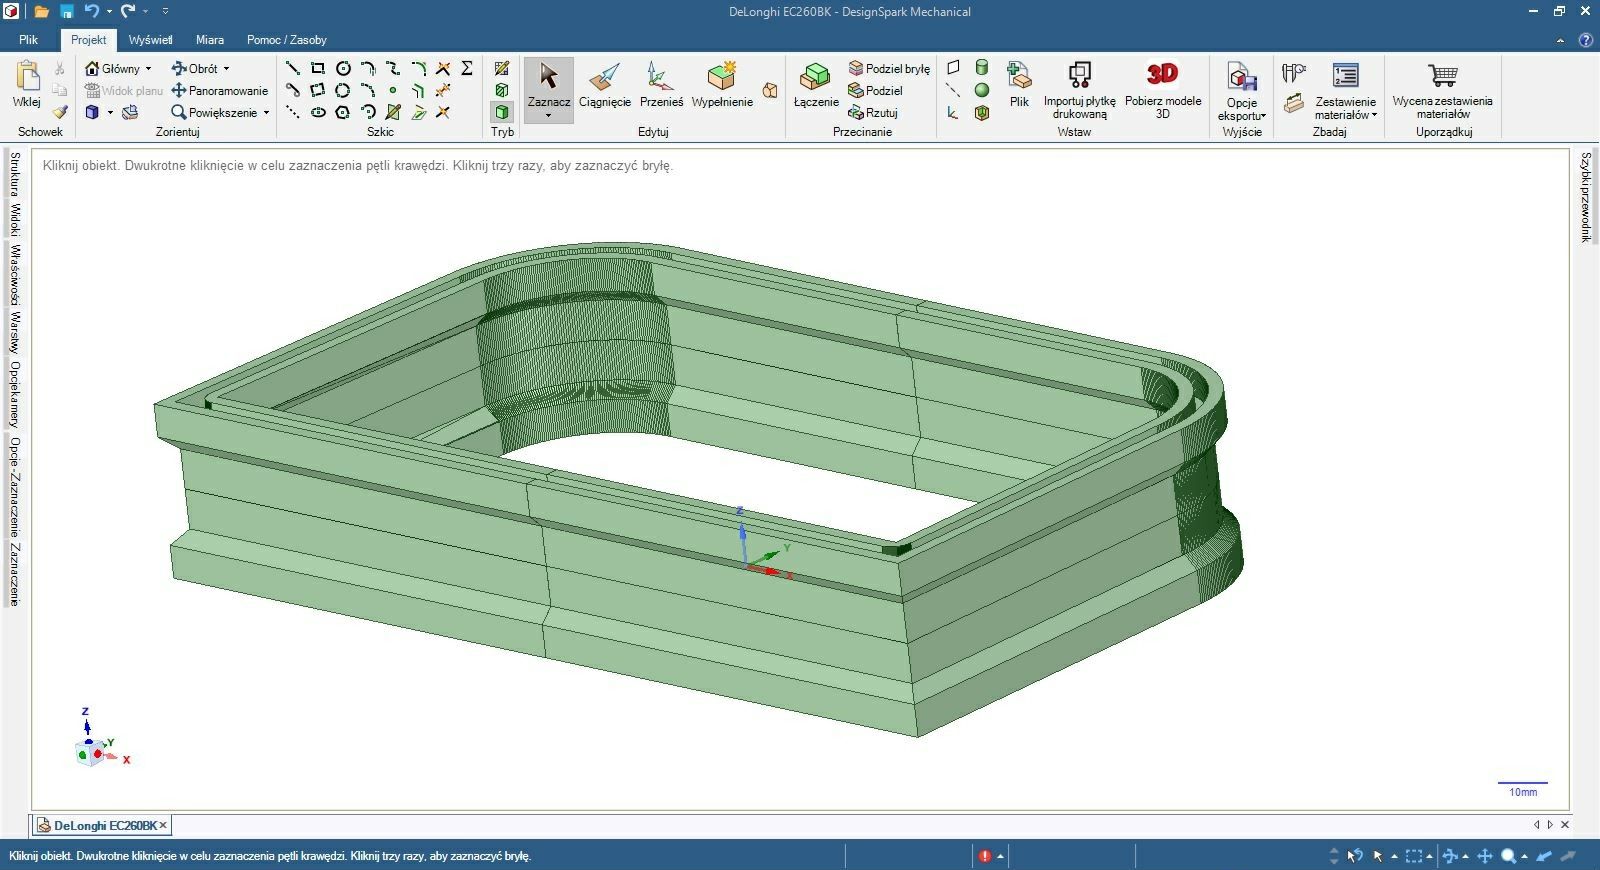The width and height of the screenshot is (1600, 870).
Task: Open the Właściwości side panel
Action: [x=15, y=275]
